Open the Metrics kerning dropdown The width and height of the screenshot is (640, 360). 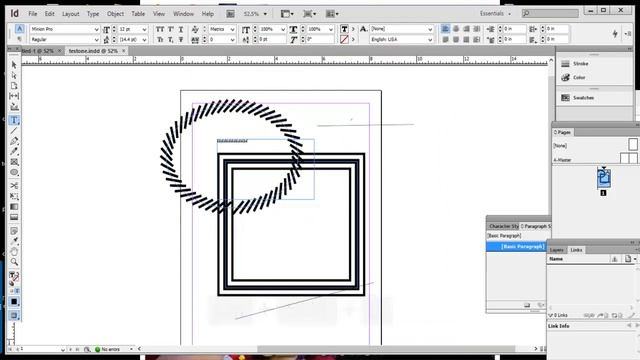[232, 29]
